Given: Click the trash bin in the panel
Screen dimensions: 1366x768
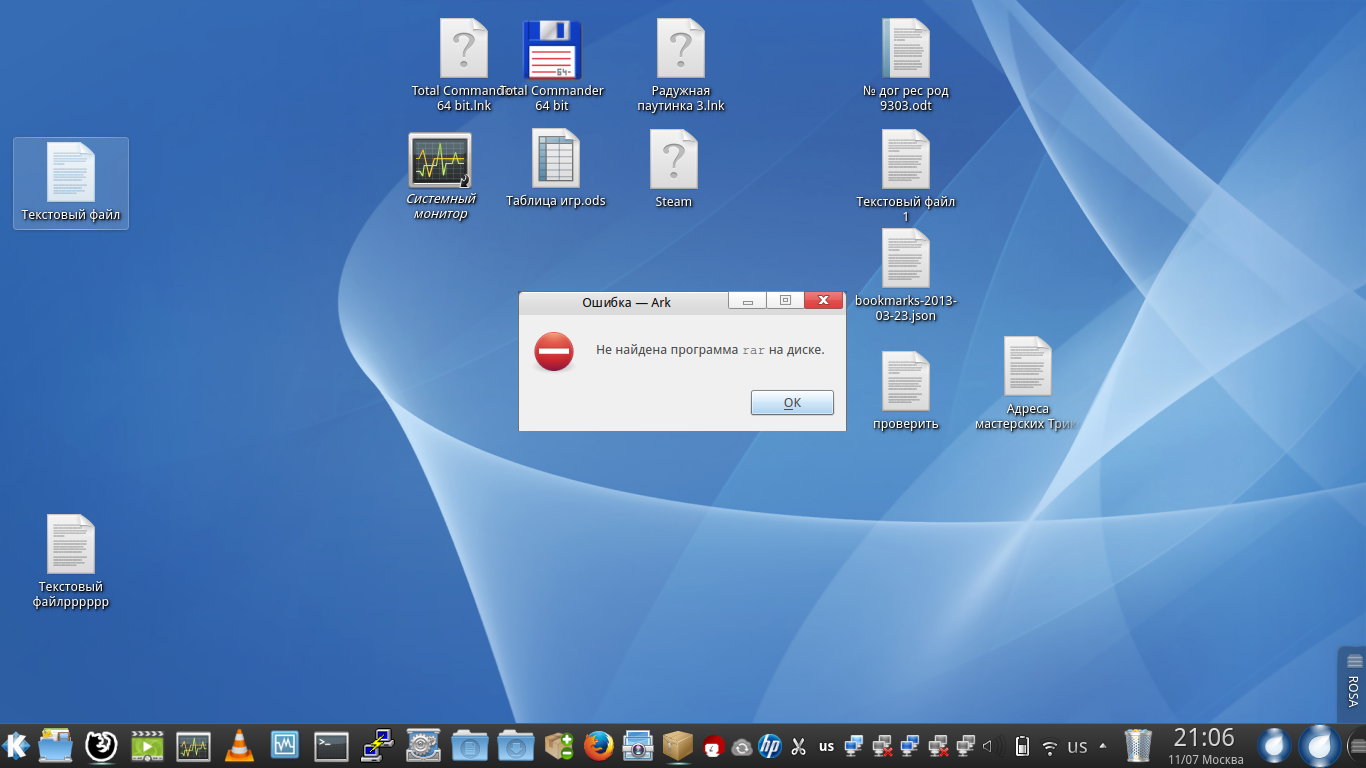Looking at the screenshot, I should [x=1139, y=745].
